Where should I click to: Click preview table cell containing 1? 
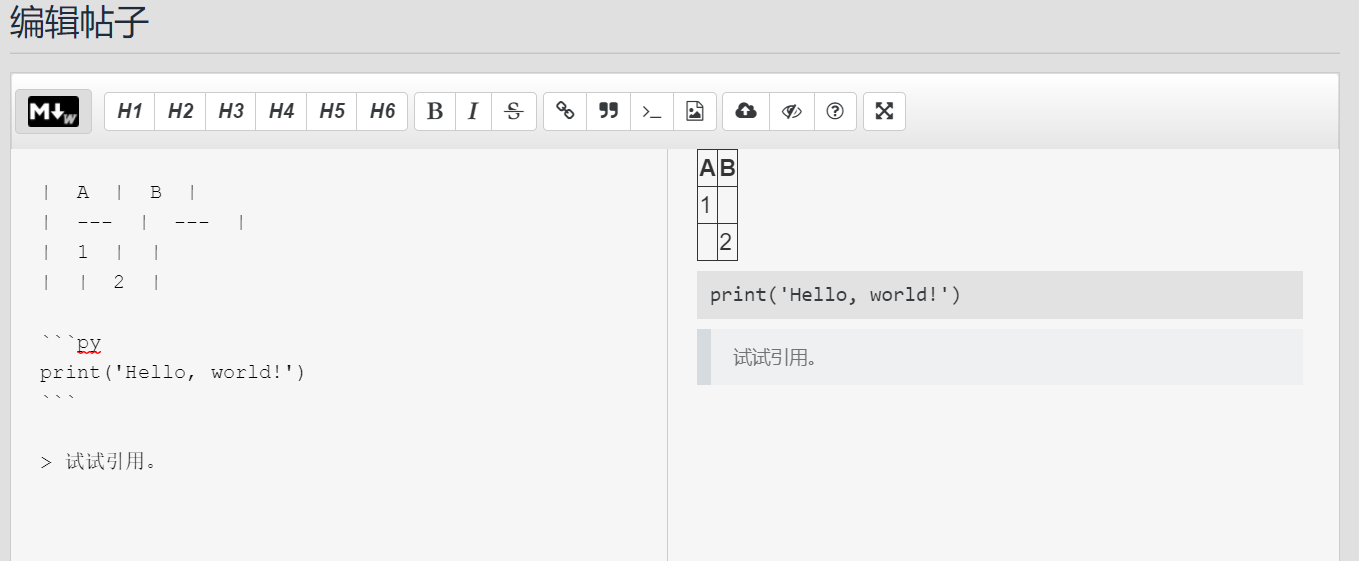(707, 205)
